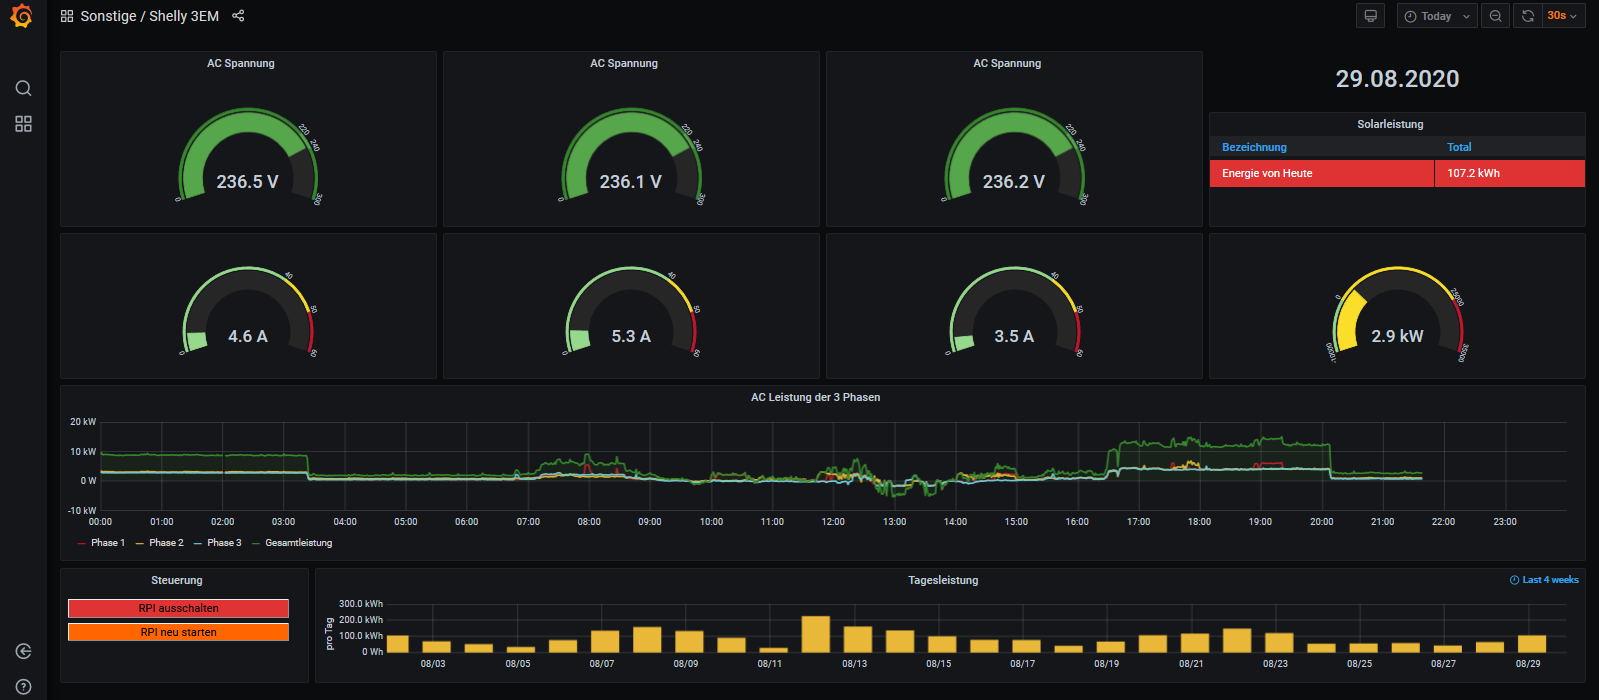This screenshot has width=1599, height=700.
Task: Cycle view mode with monitor icon
Action: 1370,16
